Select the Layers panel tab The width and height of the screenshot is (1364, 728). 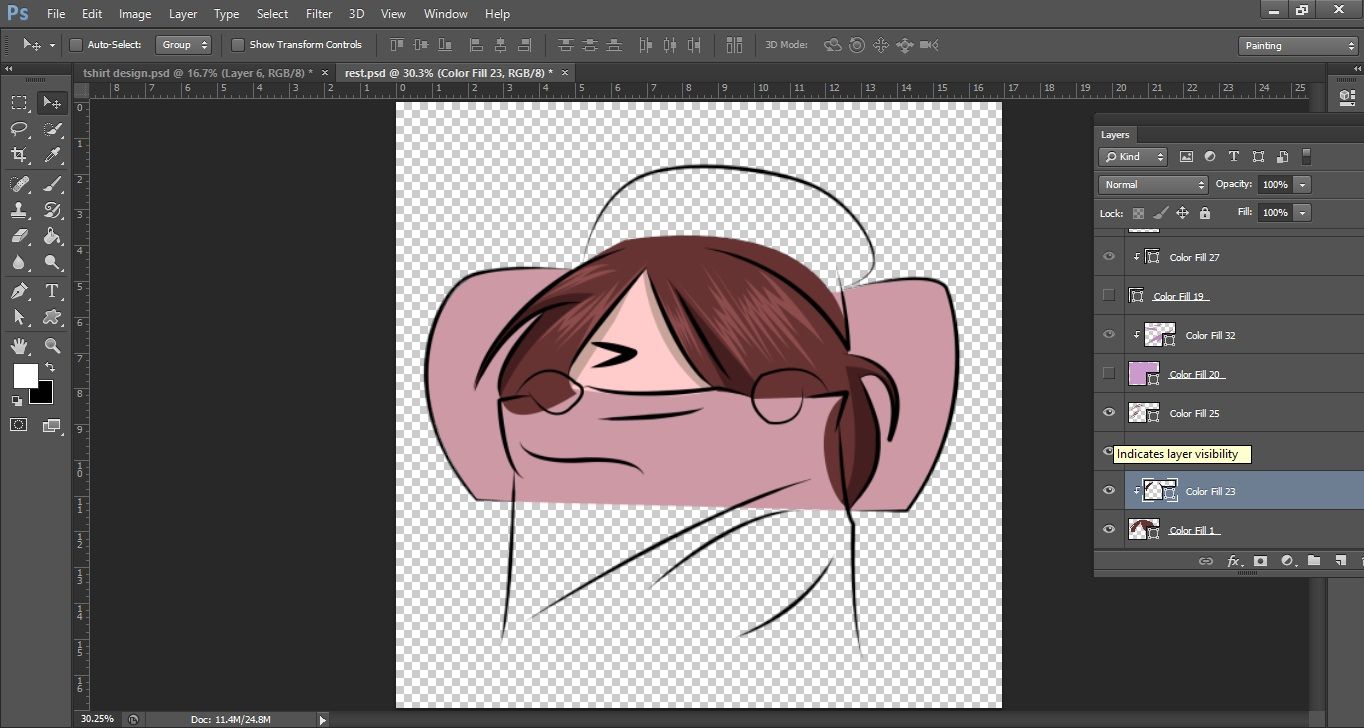1115,135
